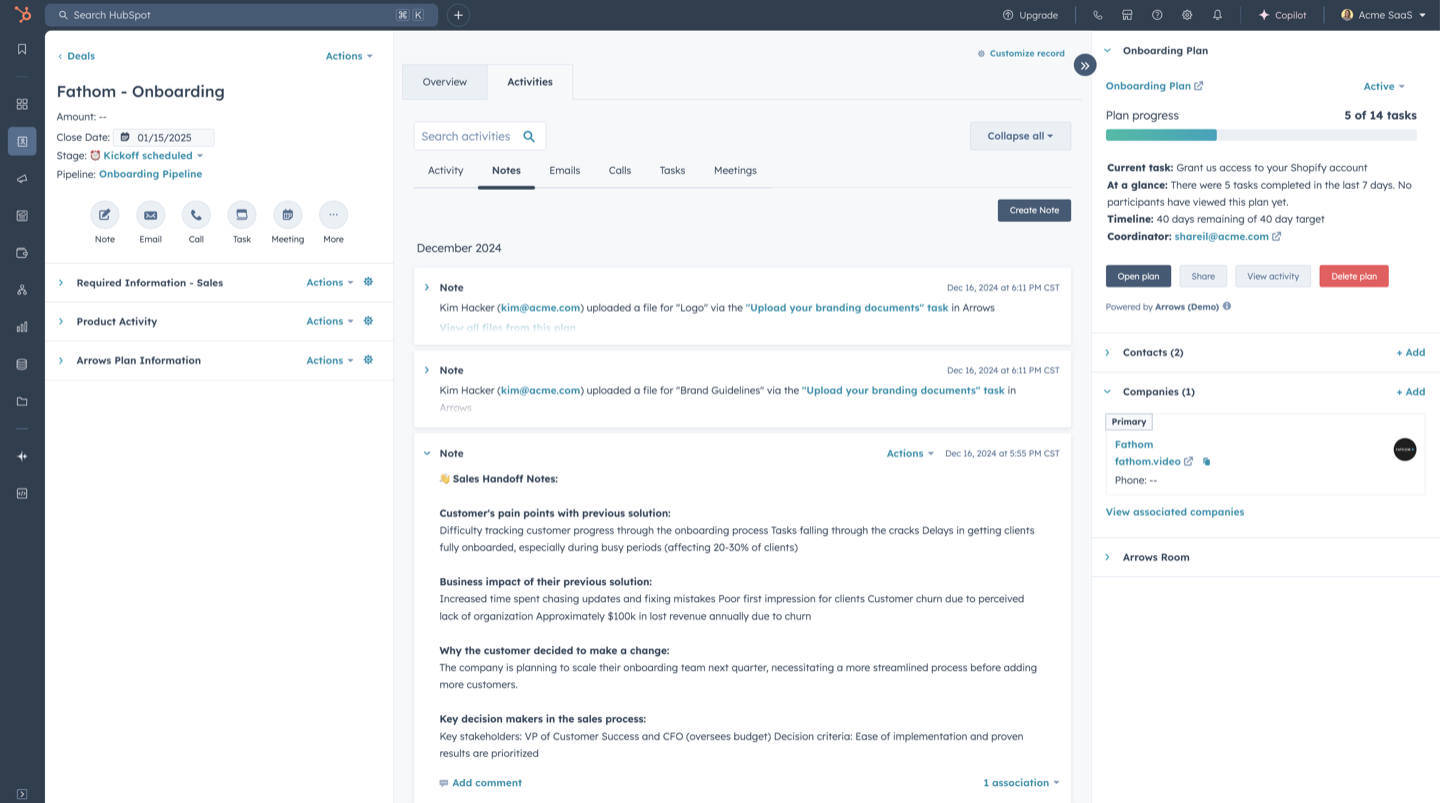Open Commerce wallet icon in sidebar
1440x803 pixels.
click(22, 253)
